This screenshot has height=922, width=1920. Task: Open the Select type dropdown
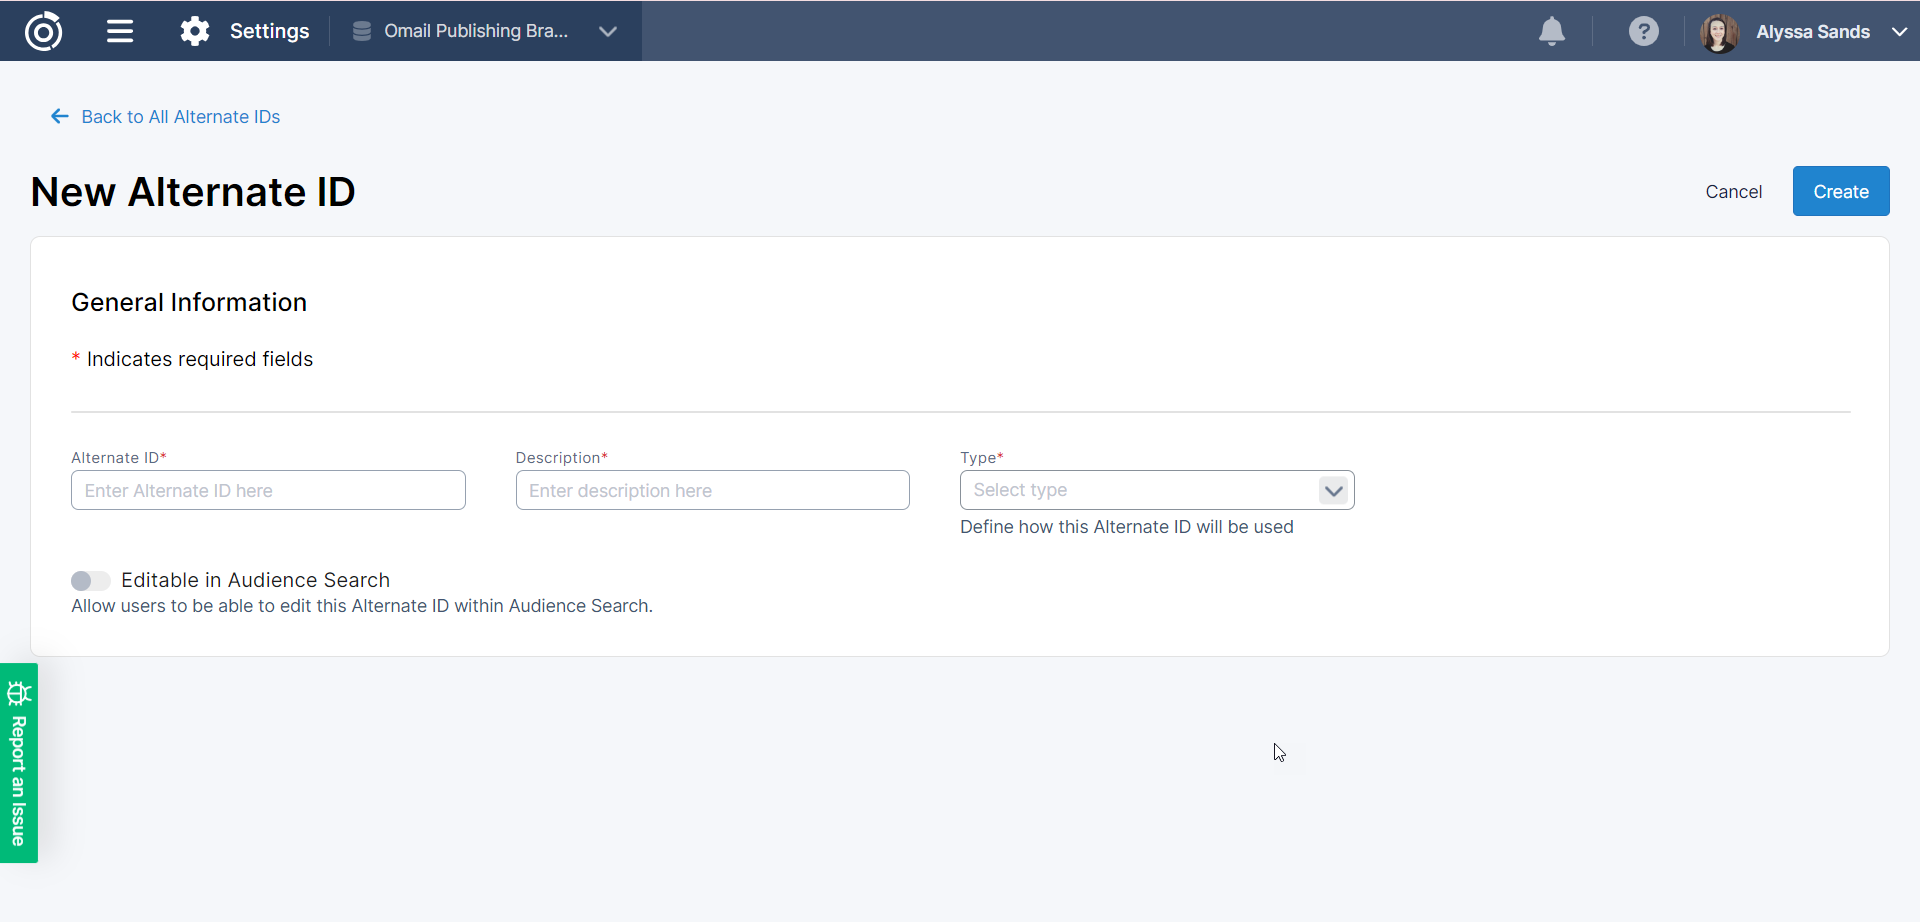1156,490
